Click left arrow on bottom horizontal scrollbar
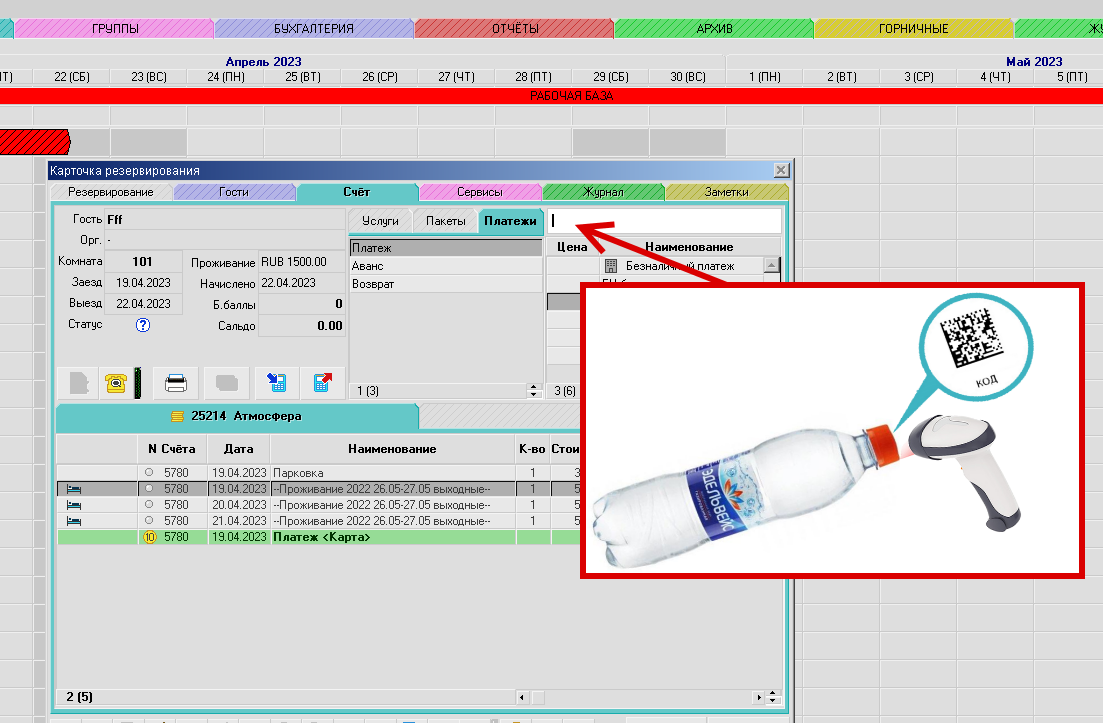Image resolution: width=1103 pixels, height=723 pixels. click(522, 696)
